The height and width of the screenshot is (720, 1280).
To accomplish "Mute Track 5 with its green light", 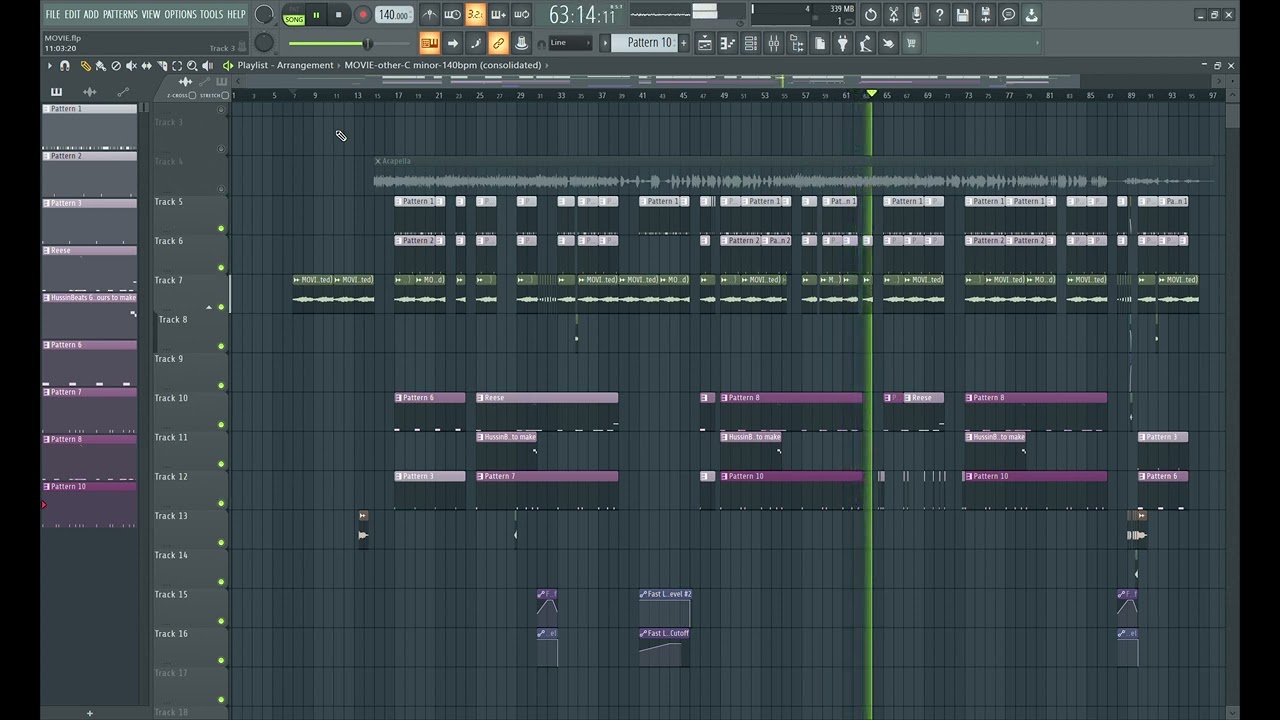I will point(221,229).
